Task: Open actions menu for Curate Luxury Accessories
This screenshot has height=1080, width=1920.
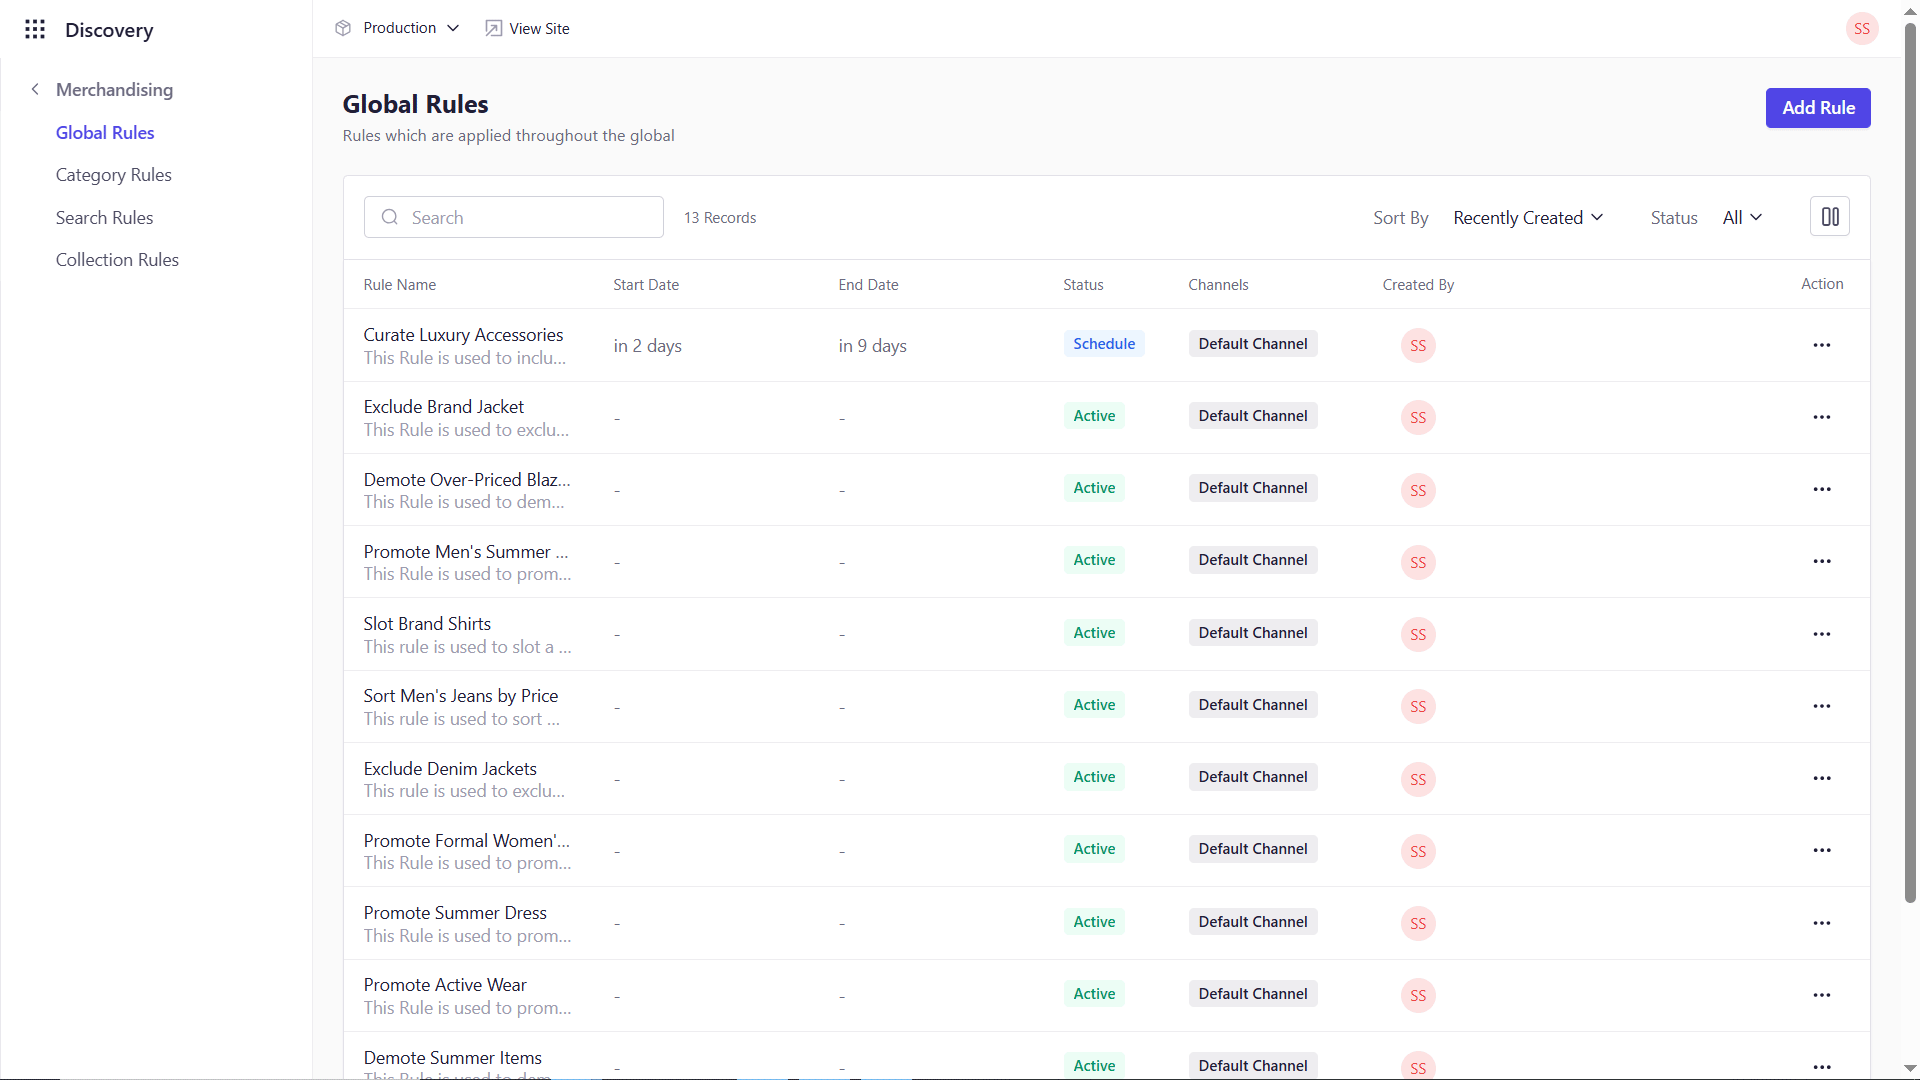Action: 1821,345
